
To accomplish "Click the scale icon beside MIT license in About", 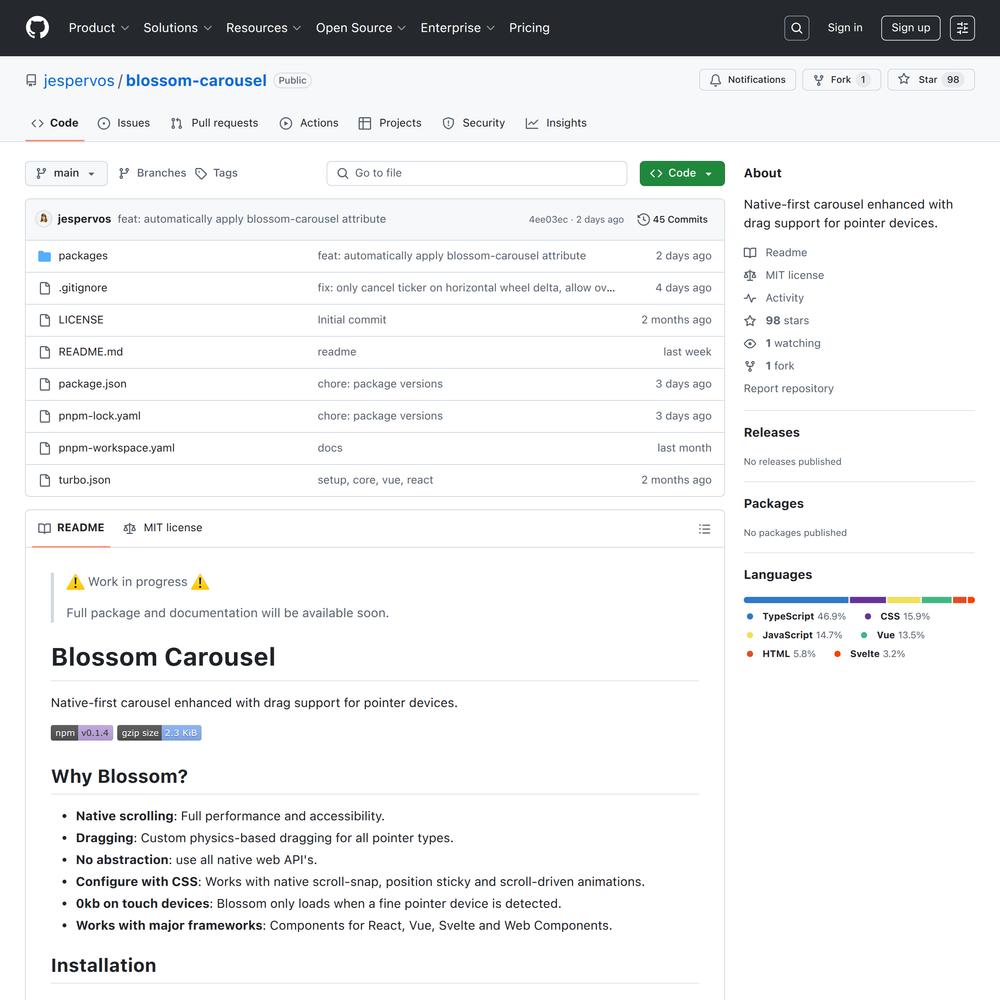I will coord(750,276).
